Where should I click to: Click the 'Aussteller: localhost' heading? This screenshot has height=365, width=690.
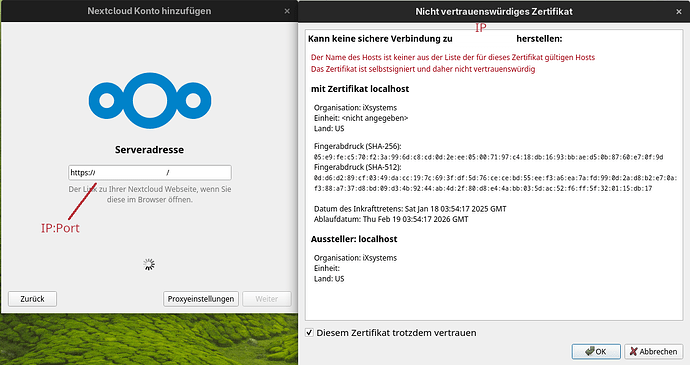coord(354,239)
